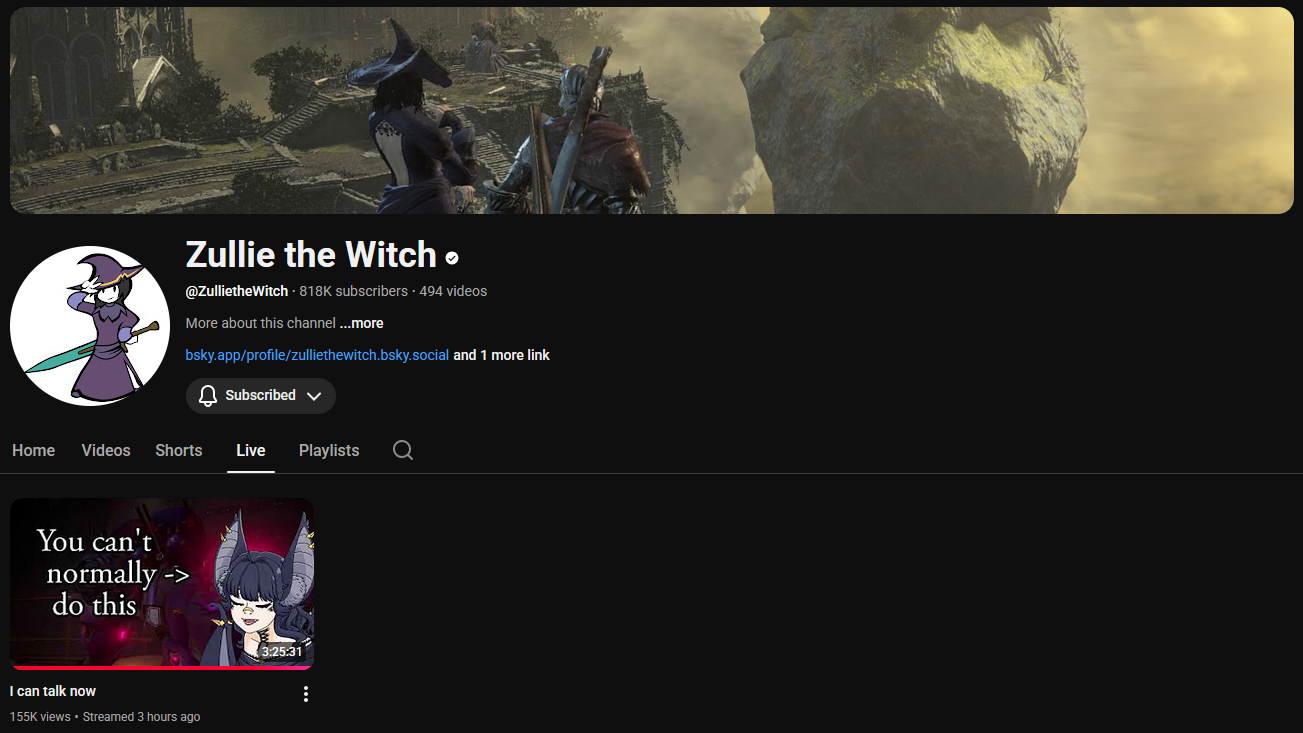Click the '818K subscribers' count
The height and width of the screenshot is (733, 1303).
[x=354, y=291]
